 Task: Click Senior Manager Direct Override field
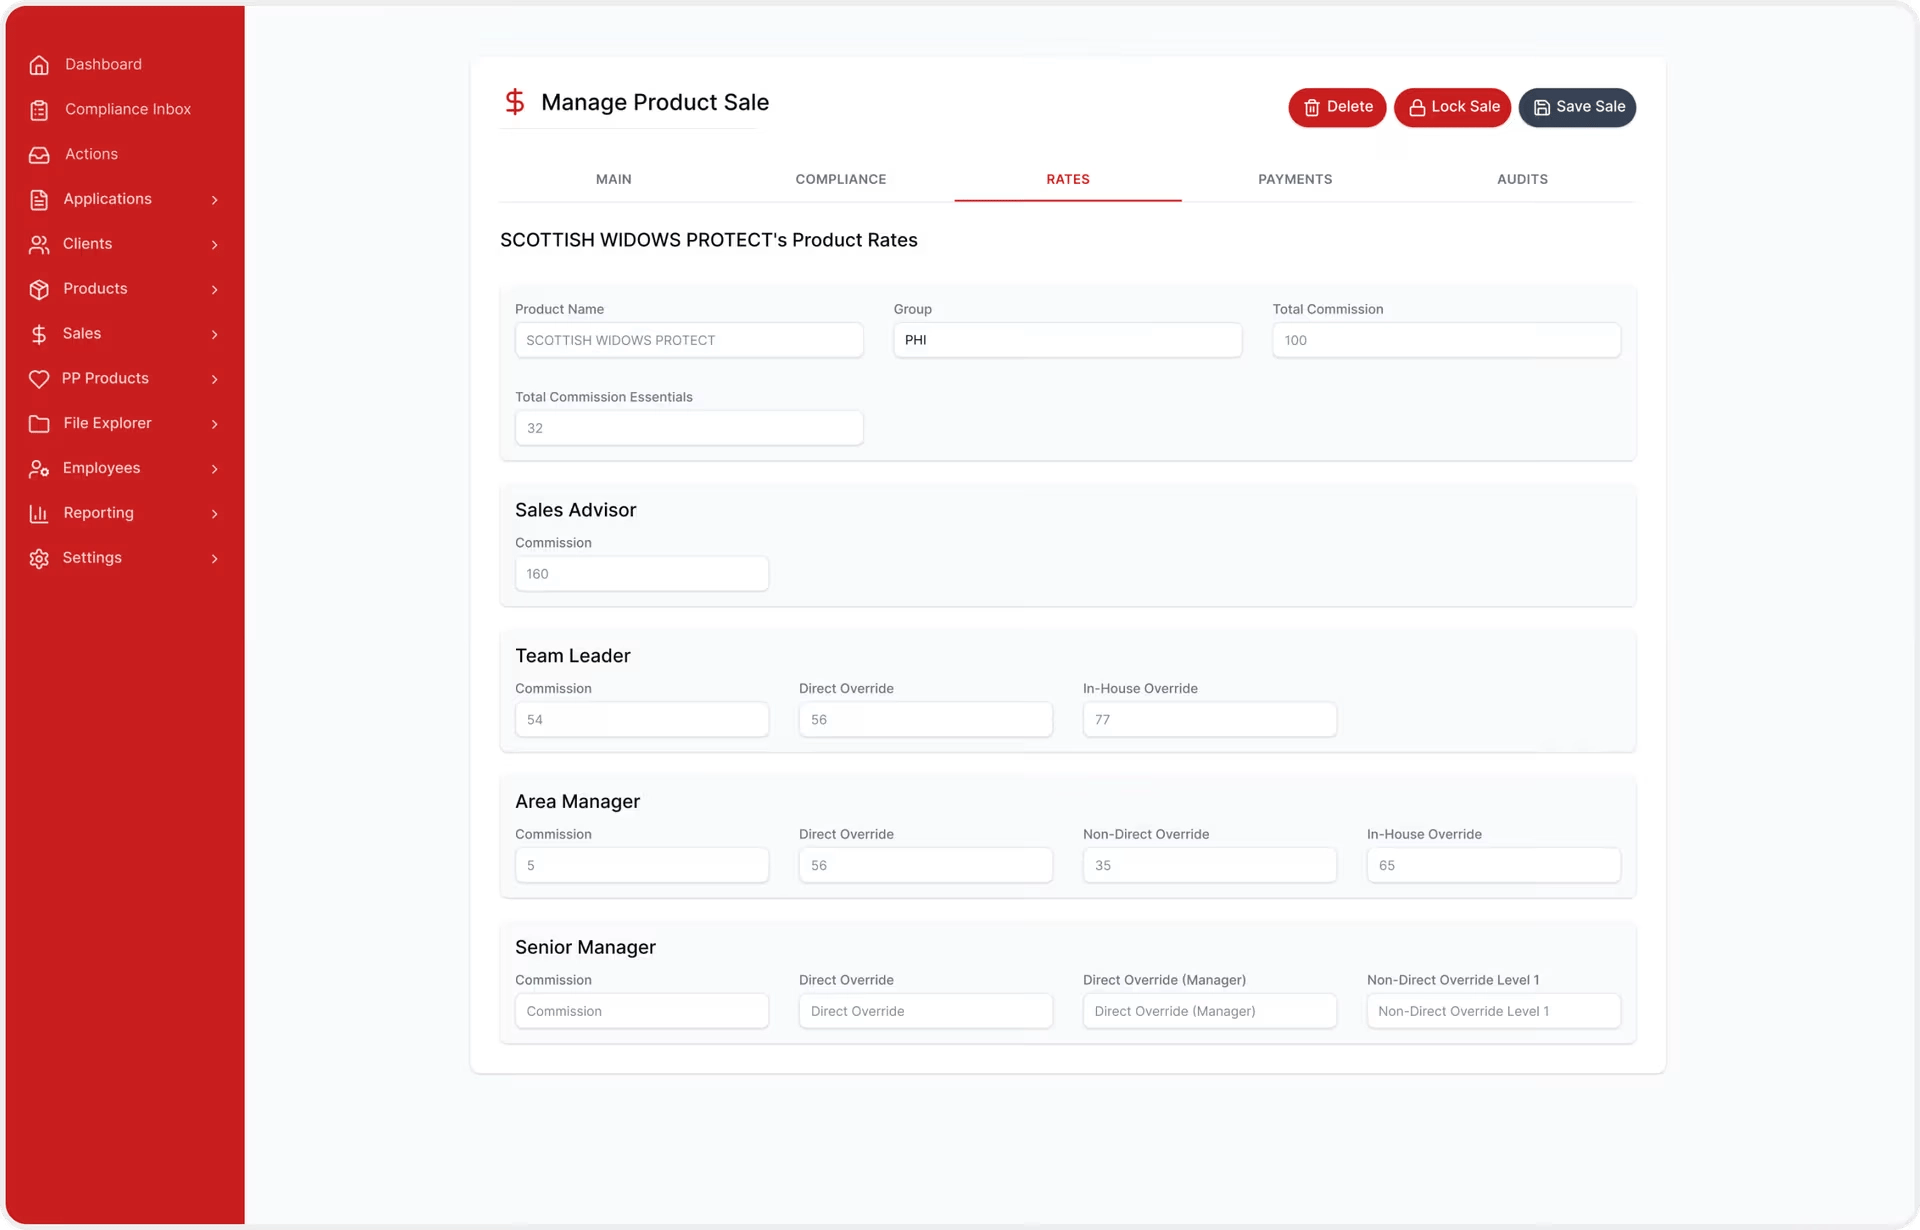[926, 1012]
